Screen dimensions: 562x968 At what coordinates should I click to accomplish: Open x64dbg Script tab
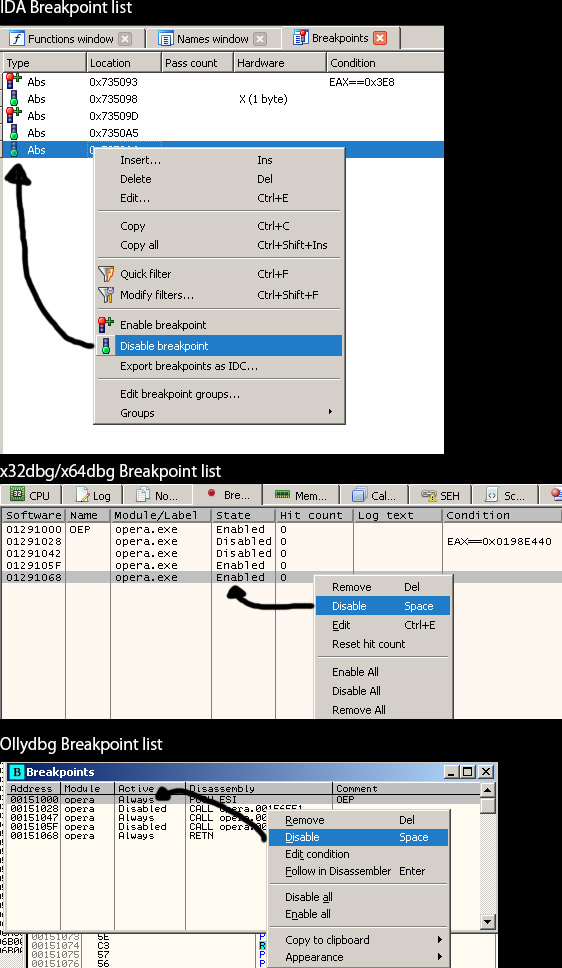505,495
